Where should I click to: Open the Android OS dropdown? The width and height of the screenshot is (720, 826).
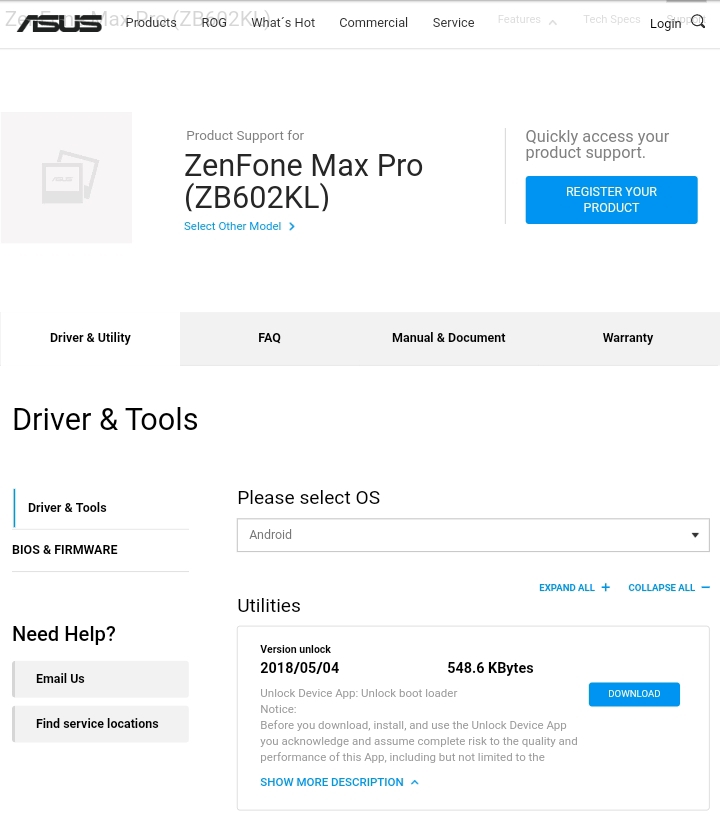[473, 535]
